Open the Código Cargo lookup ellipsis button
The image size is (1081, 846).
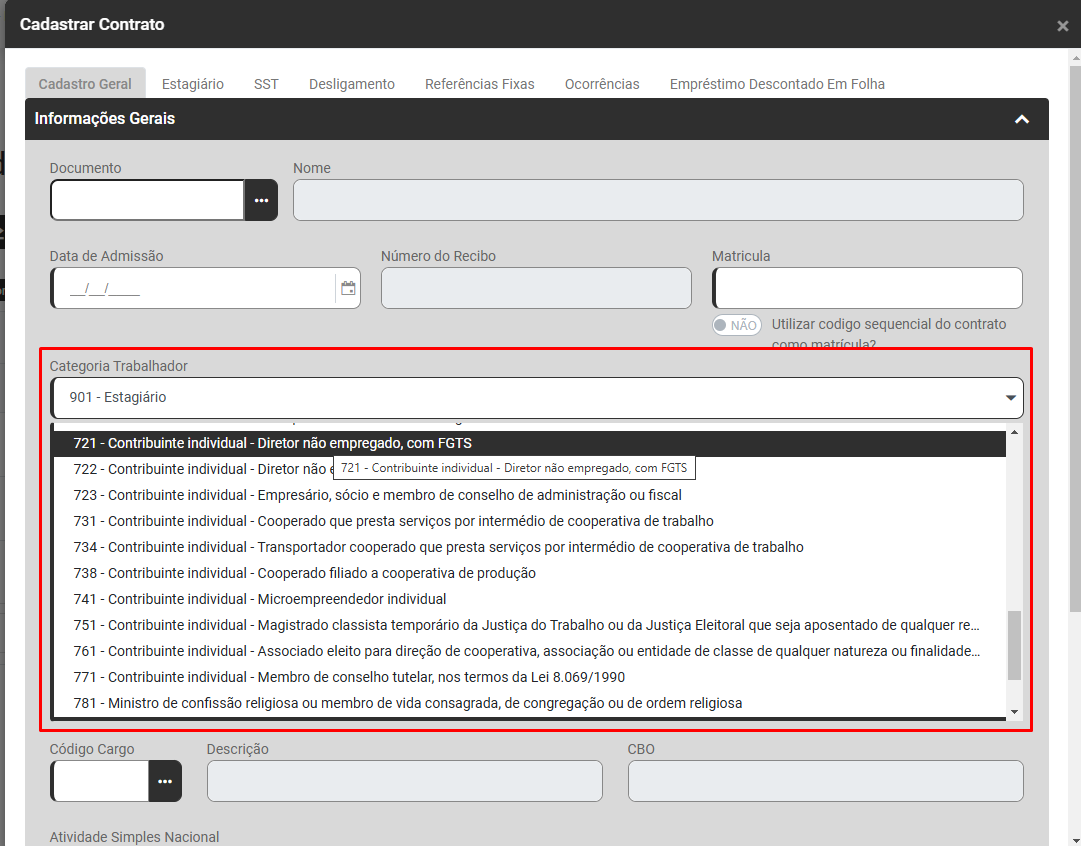click(165, 781)
